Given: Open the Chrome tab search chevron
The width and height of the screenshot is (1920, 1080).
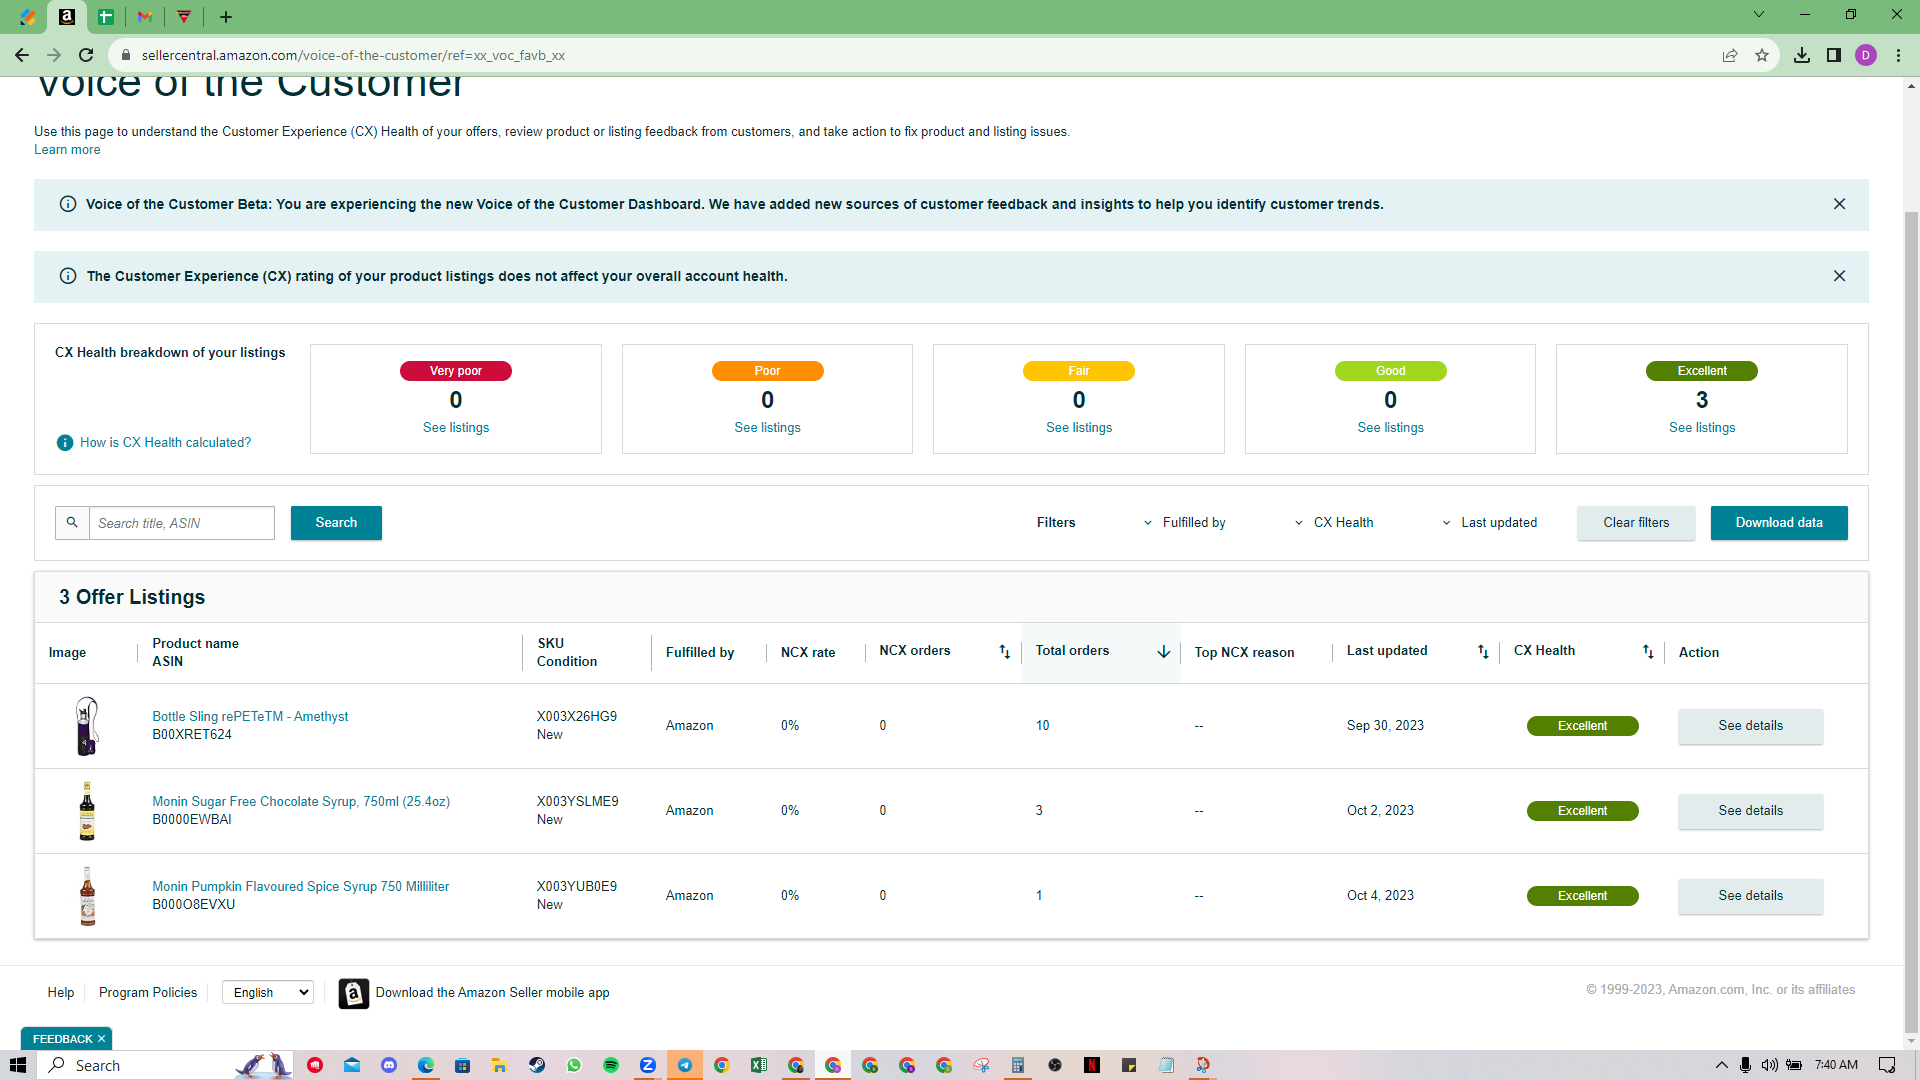Looking at the screenshot, I should pyautogui.click(x=1759, y=15).
